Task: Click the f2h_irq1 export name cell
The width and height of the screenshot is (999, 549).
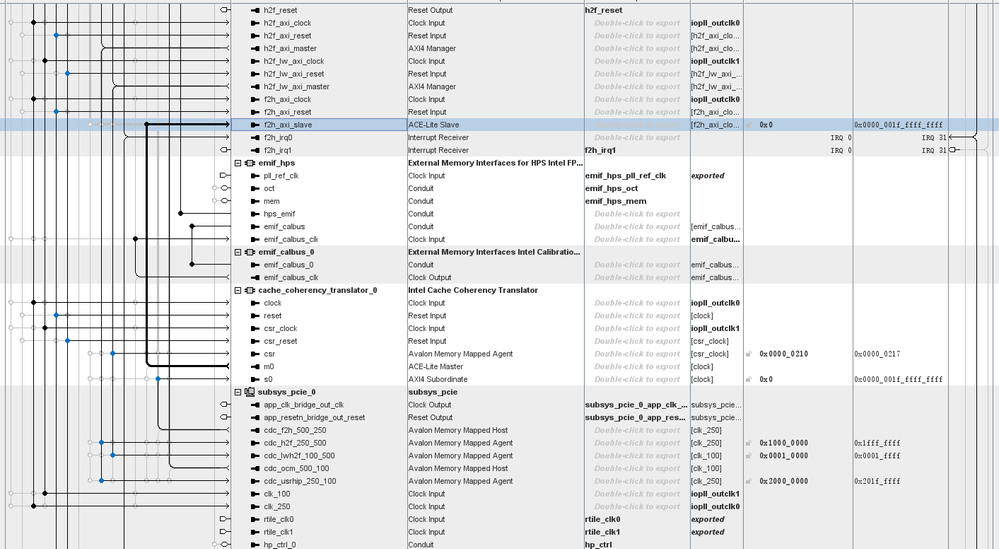Action: click(636, 150)
